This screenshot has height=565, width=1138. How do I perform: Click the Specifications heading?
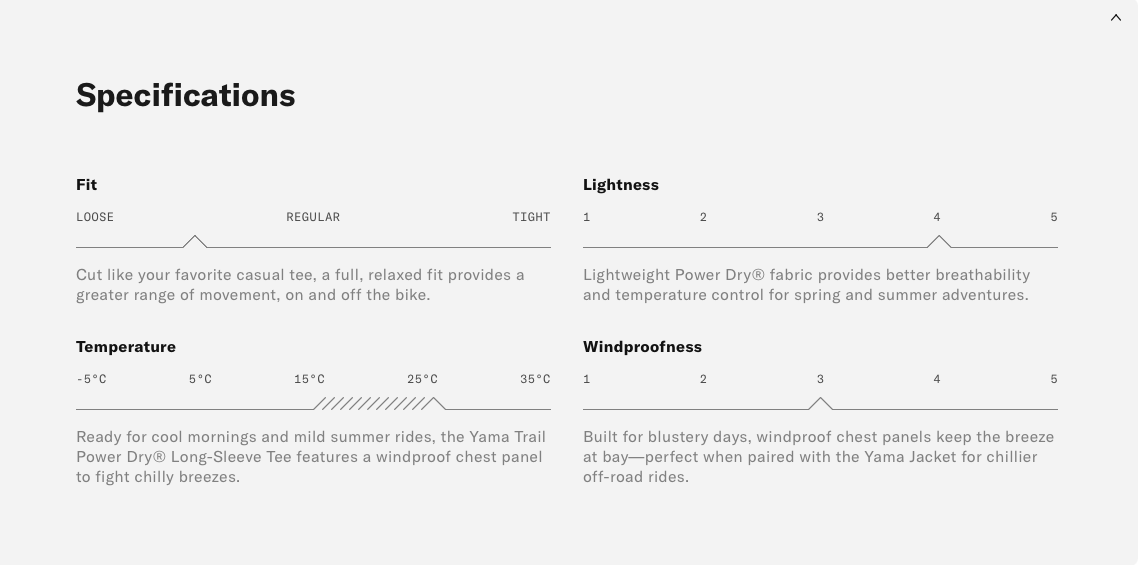coord(186,95)
